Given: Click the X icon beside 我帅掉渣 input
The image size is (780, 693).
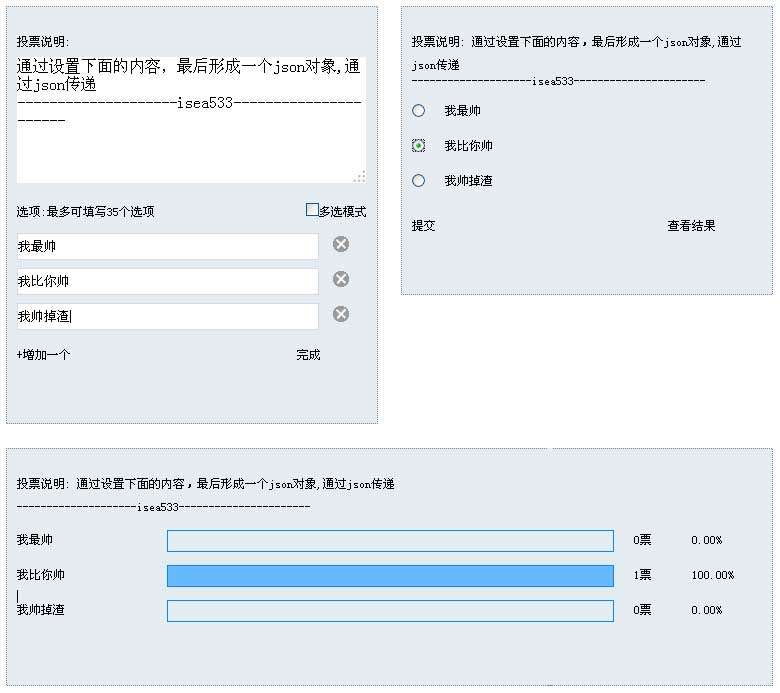Looking at the screenshot, I should pyautogui.click(x=341, y=314).
